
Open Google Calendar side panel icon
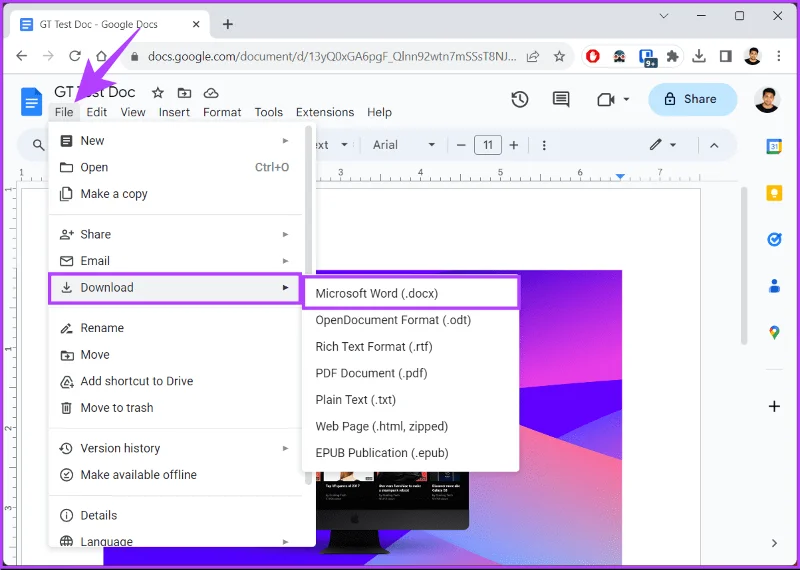(774, 146)
